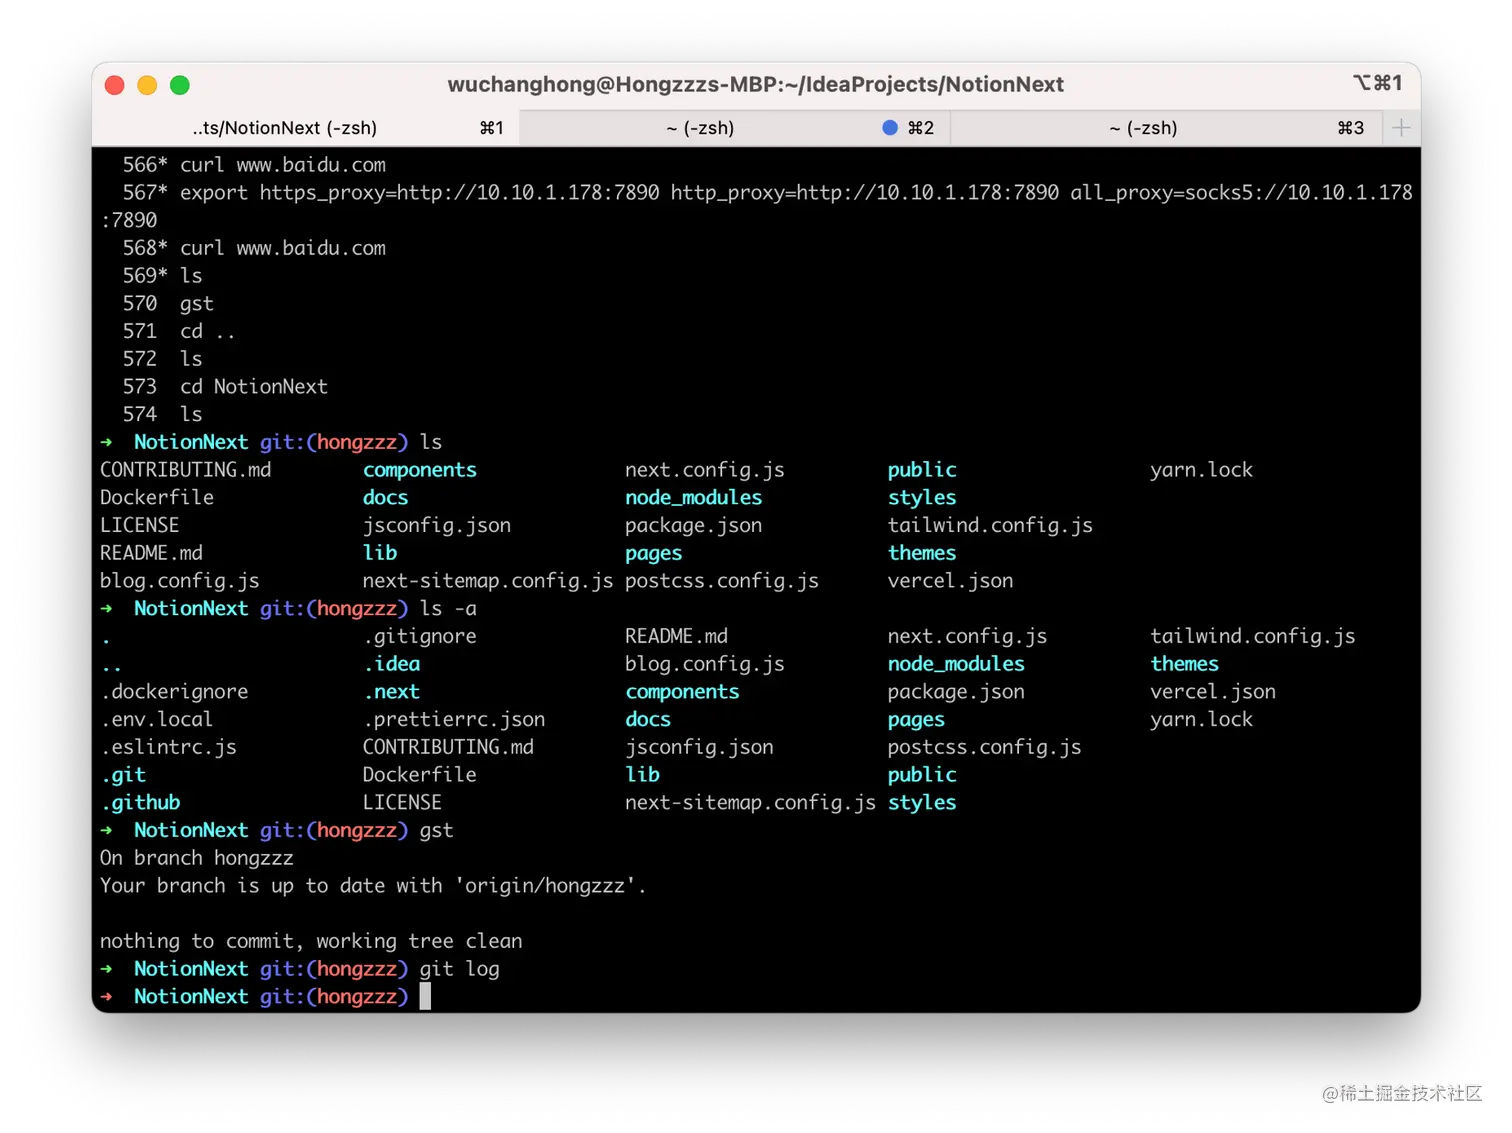Click the git log command line
Viewport: 1512px width, 1133px height.
pyautogui.click(x=300, y=969)
